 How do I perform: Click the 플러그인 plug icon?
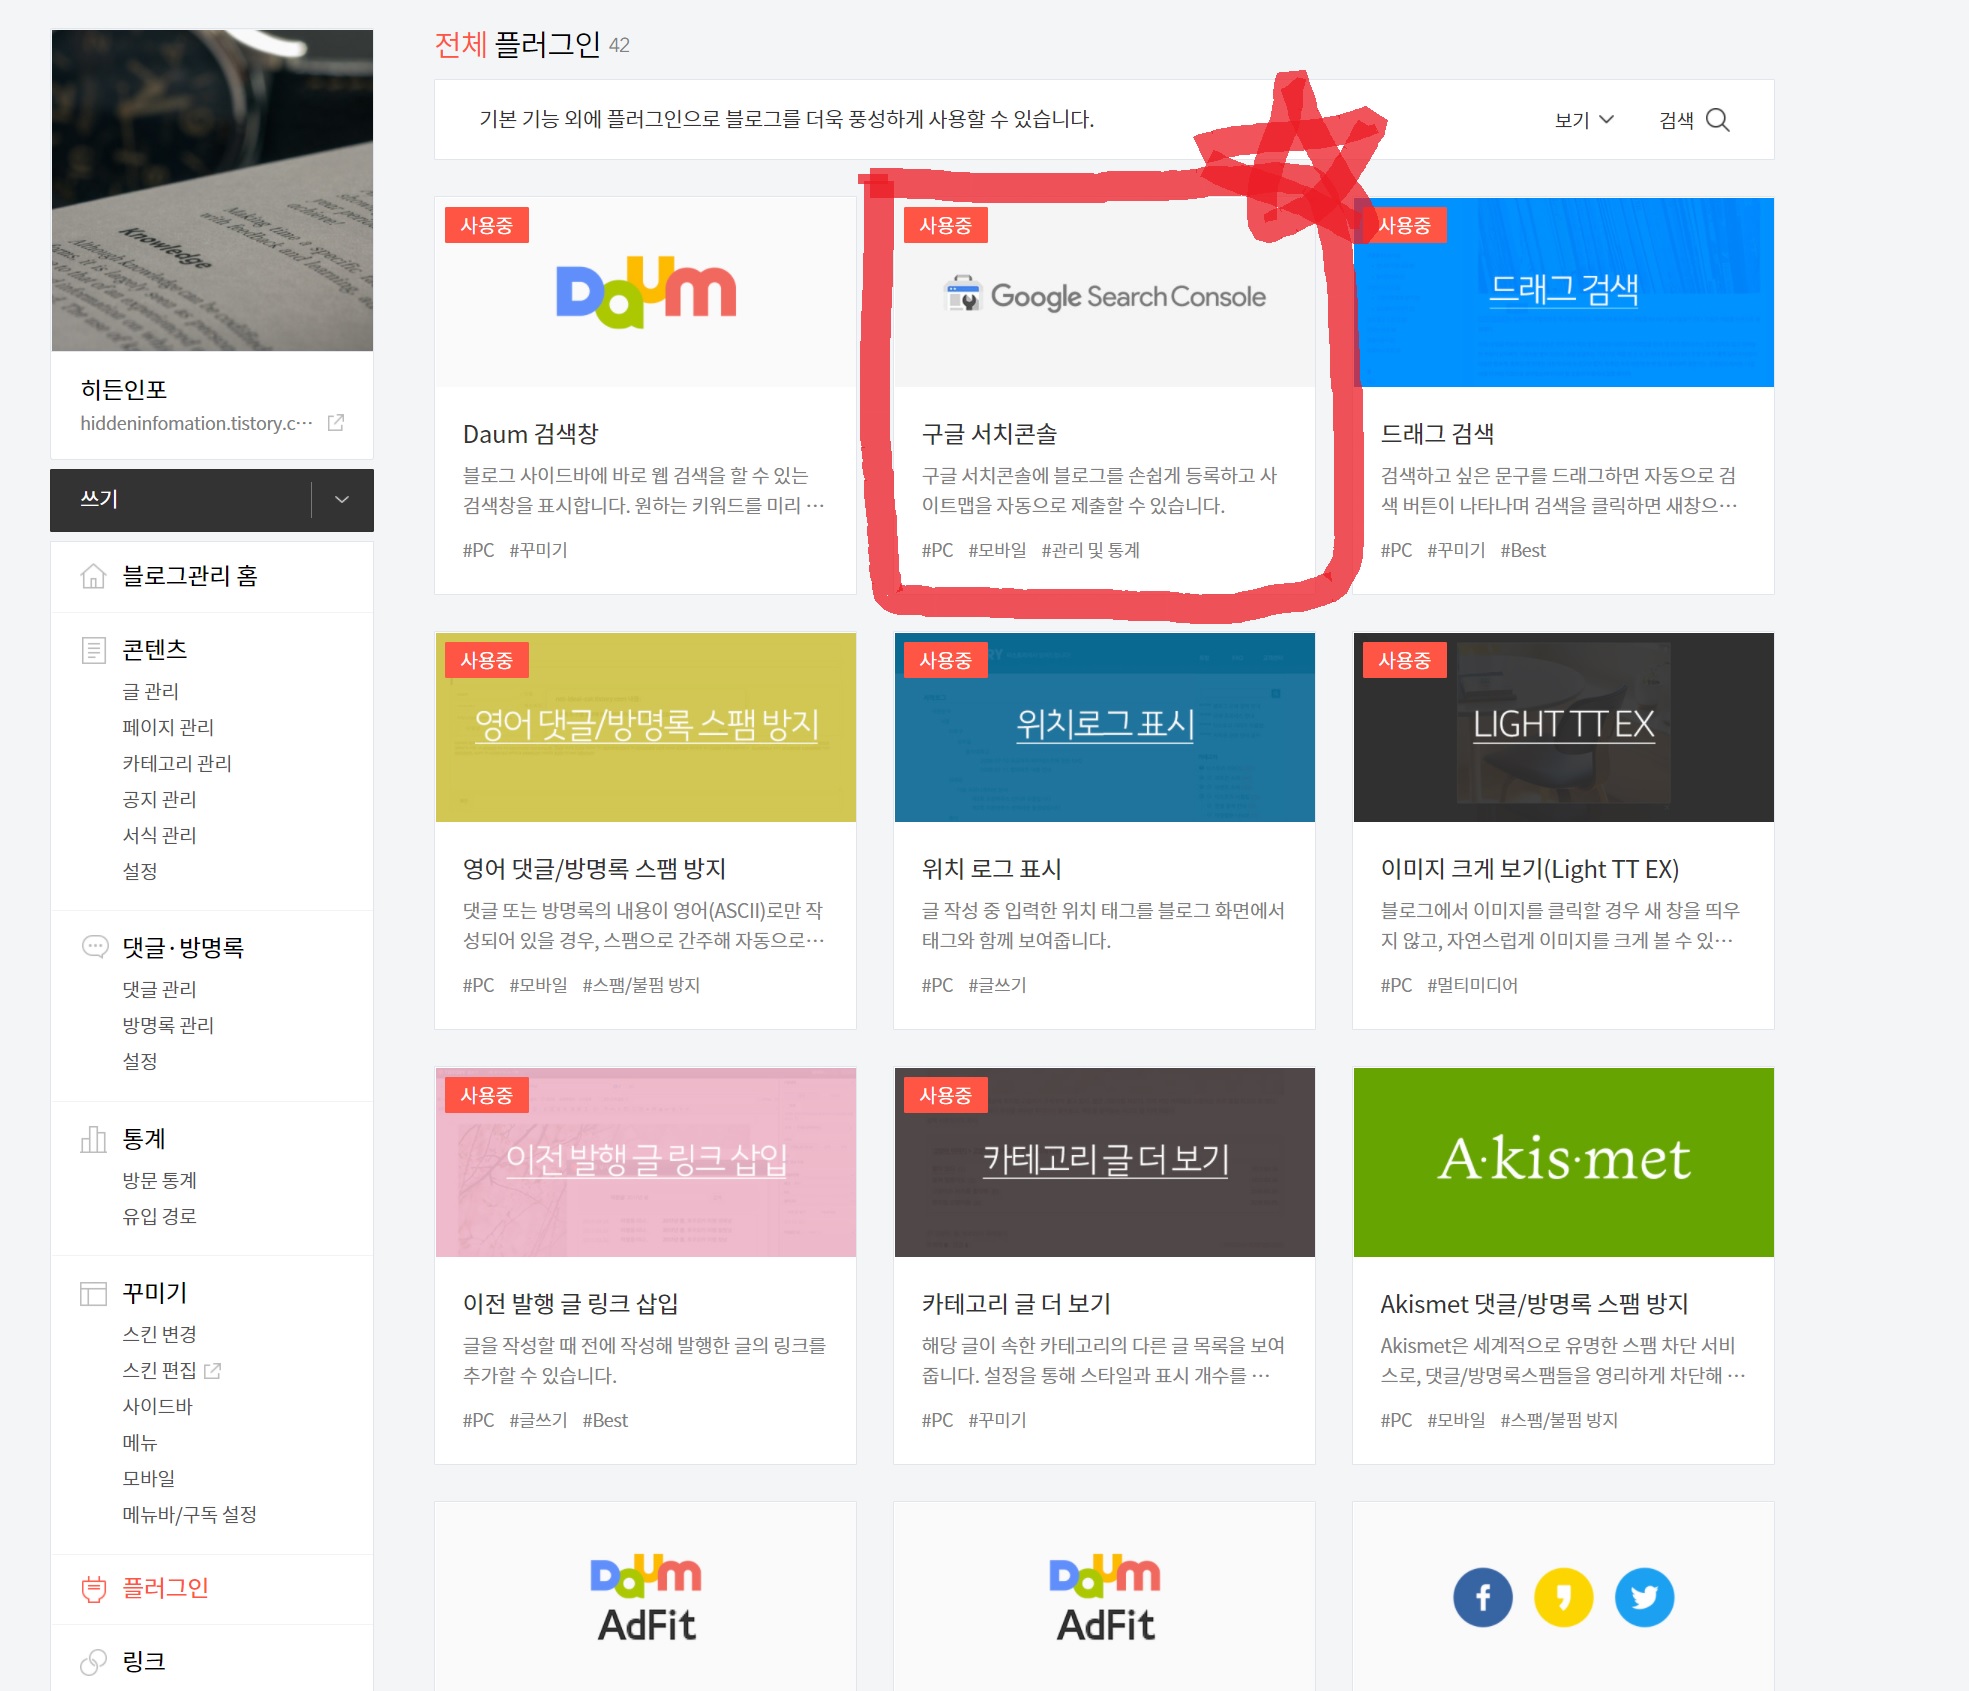pyautogui.click(x=93, y=1588)
